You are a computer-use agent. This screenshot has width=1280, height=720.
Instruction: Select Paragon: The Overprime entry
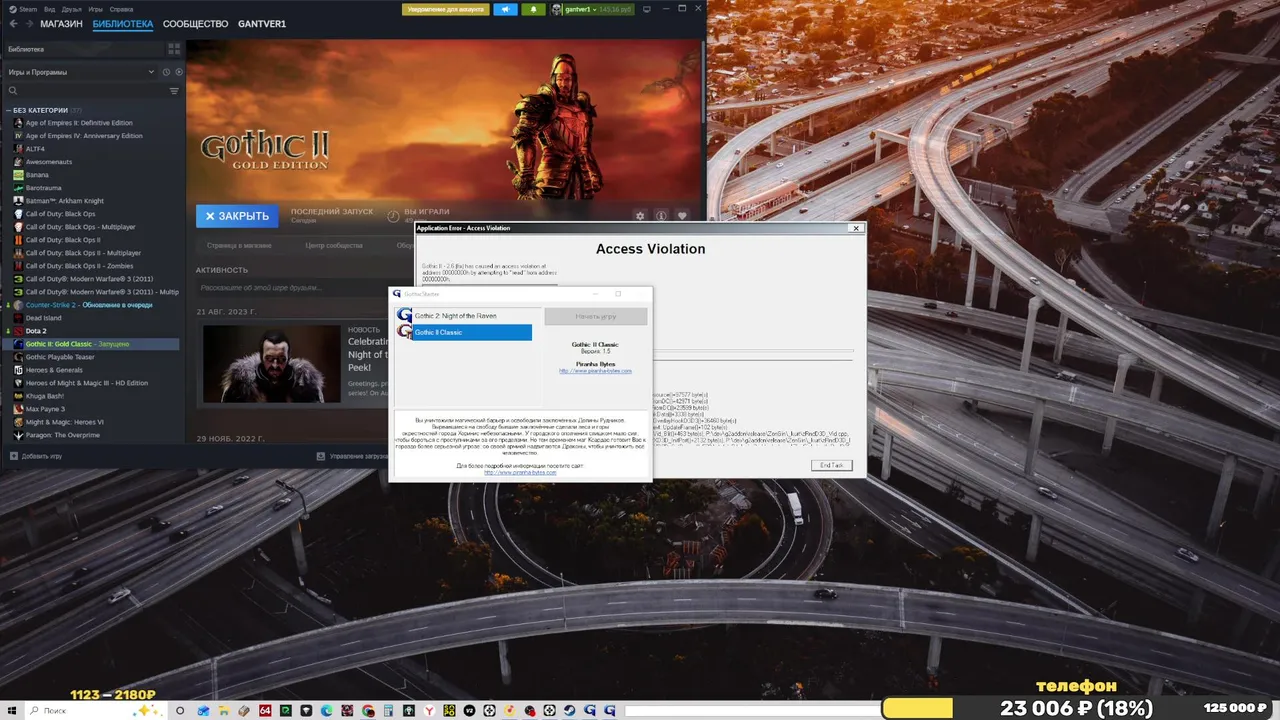(x=63, y=435)
